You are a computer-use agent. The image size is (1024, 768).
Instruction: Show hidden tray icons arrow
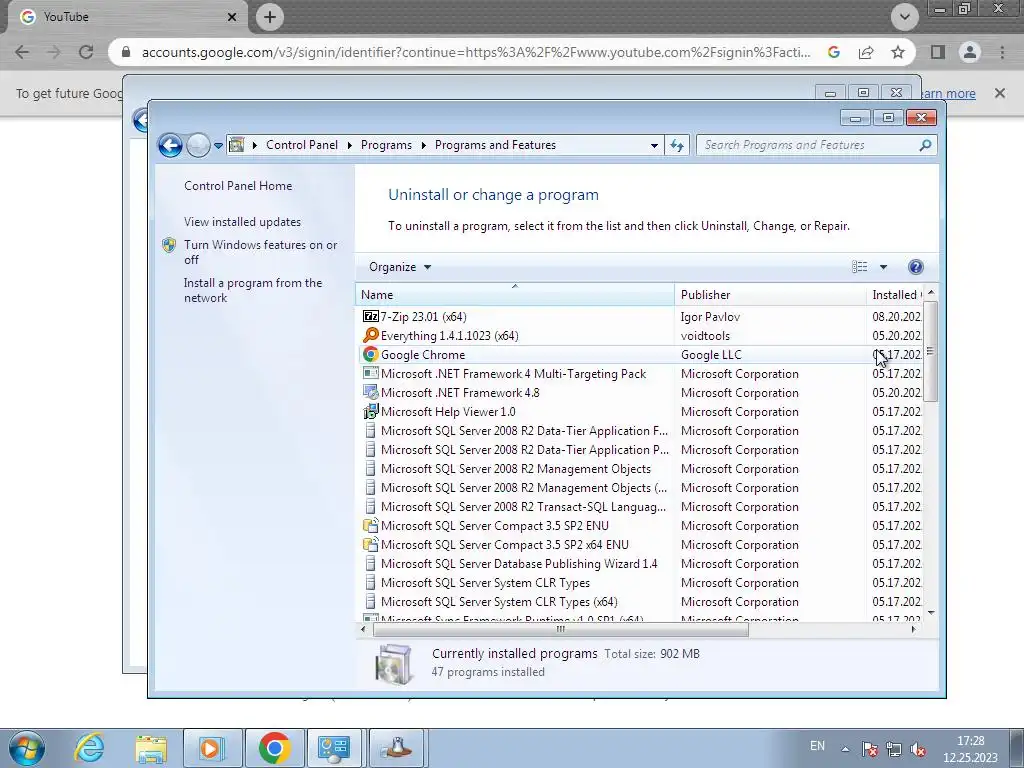click(x=845, y=749)
